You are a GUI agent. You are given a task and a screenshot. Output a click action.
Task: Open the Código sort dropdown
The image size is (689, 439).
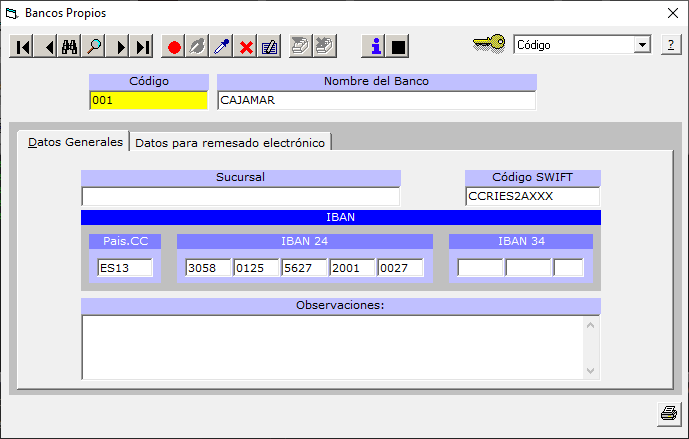pos(641,45)
